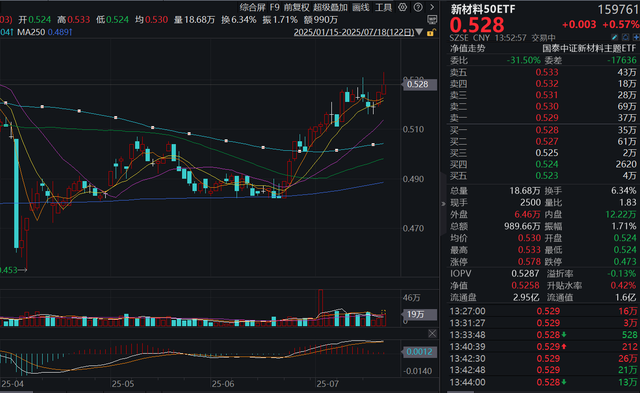
Task: Click the 0.528 price label on chart axis
Action: click(x=419, y=84)
